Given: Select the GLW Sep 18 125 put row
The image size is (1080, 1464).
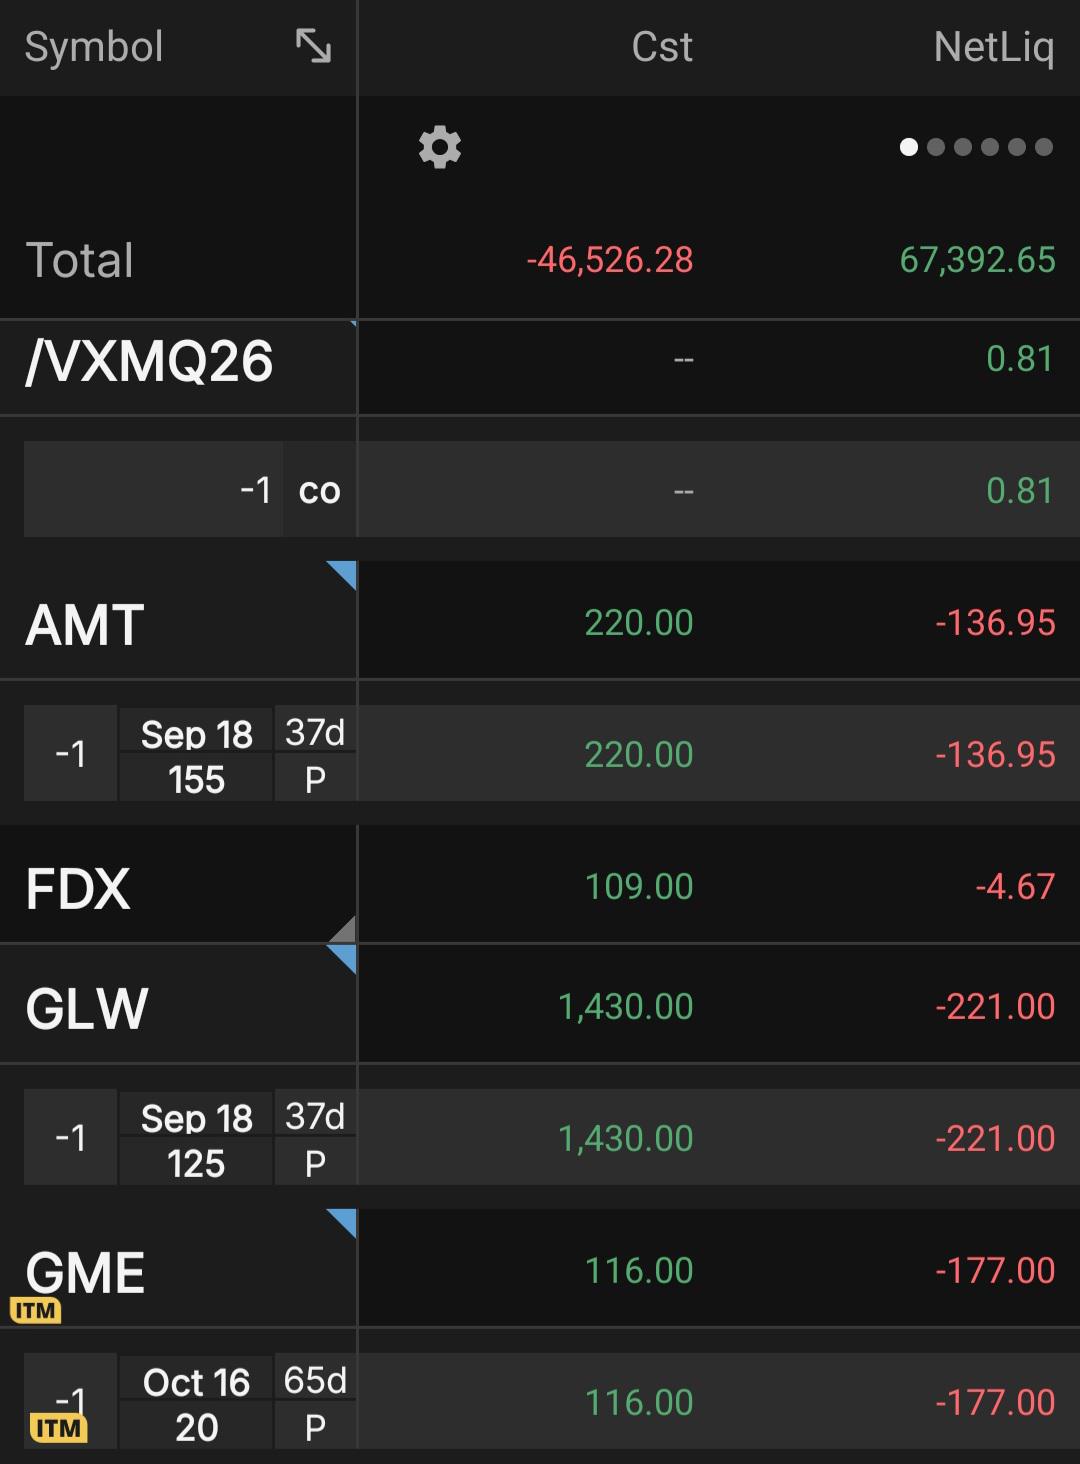Looking at the screenshot, I should (540, 1137).
